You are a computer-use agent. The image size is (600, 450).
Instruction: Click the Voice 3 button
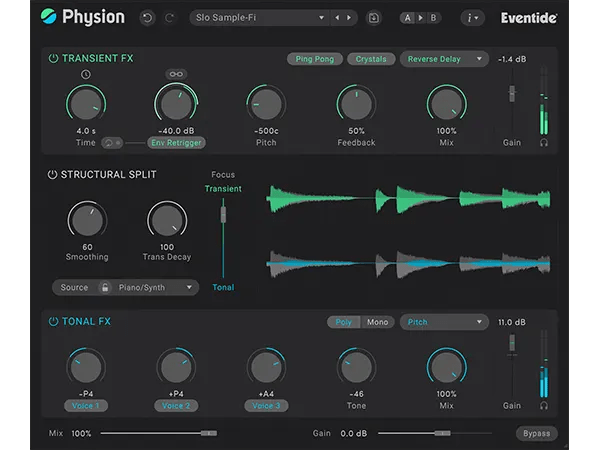(266, 406)
